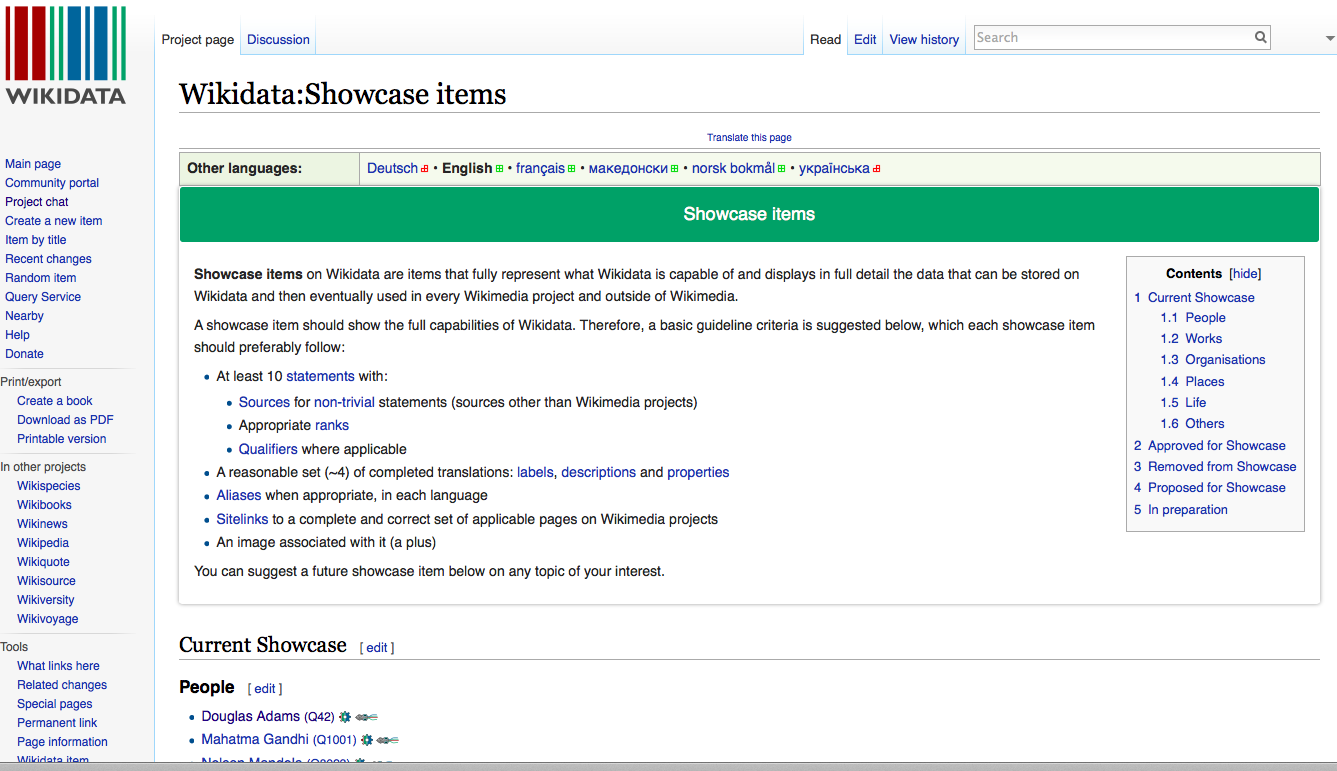Open Random item

pos(41,278)
